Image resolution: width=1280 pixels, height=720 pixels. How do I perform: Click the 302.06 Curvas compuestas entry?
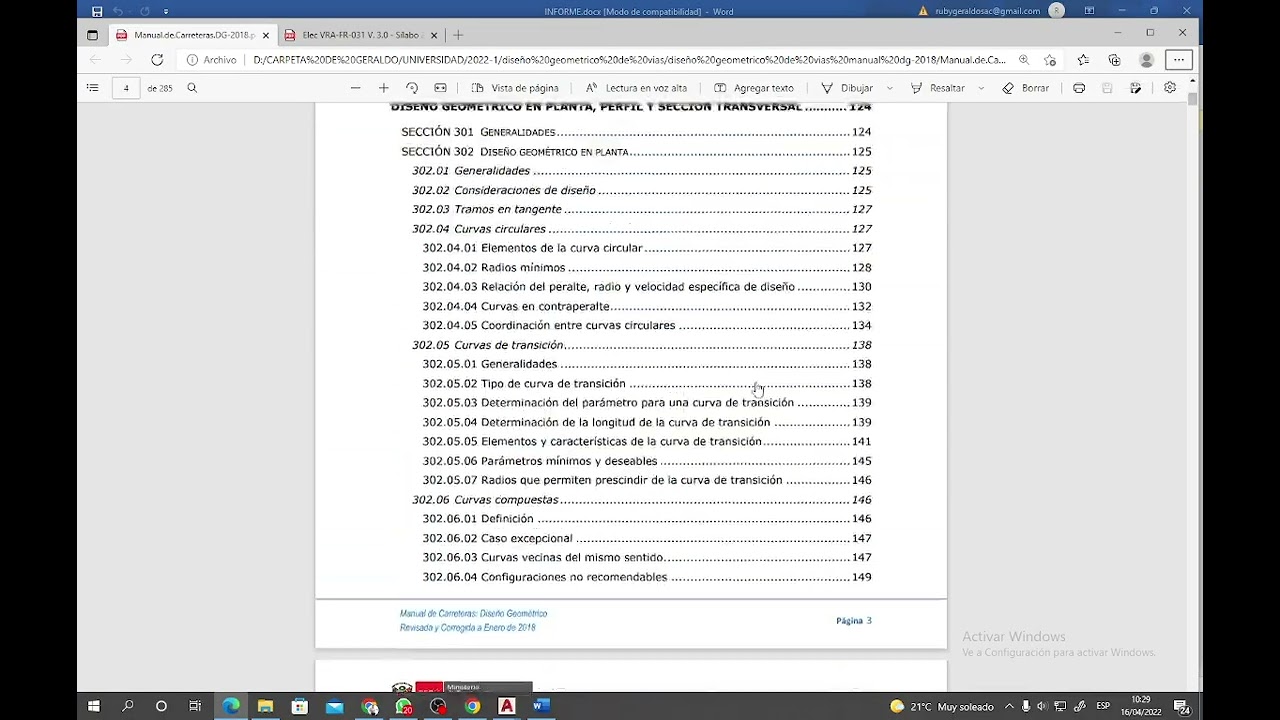tap(642, 499)
